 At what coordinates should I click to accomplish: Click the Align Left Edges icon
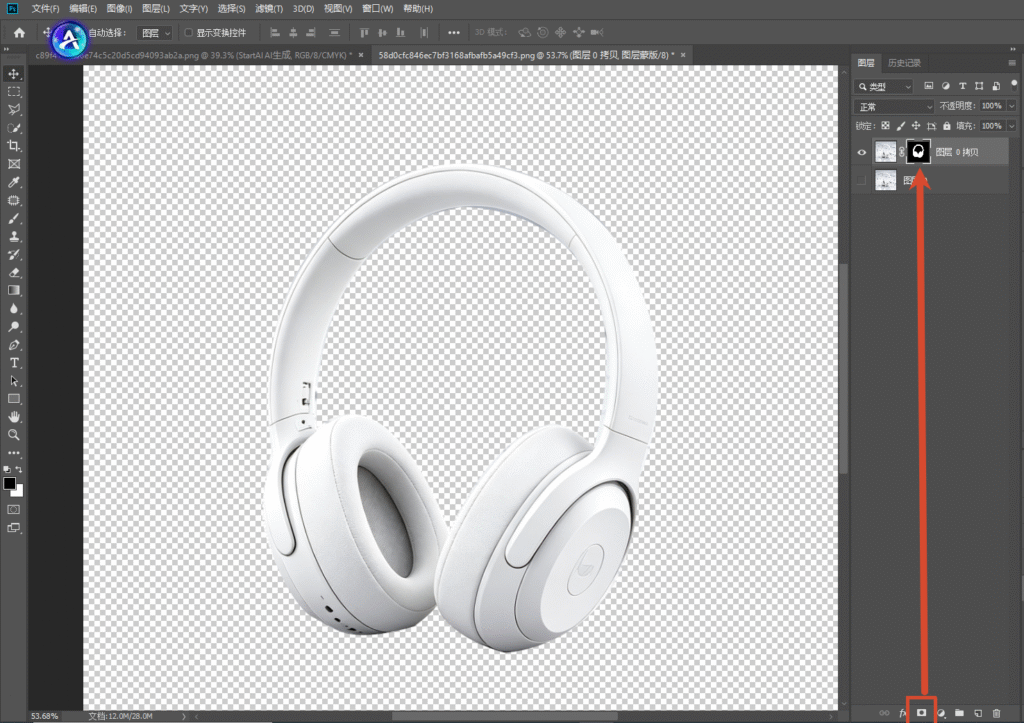coord(275,32)
